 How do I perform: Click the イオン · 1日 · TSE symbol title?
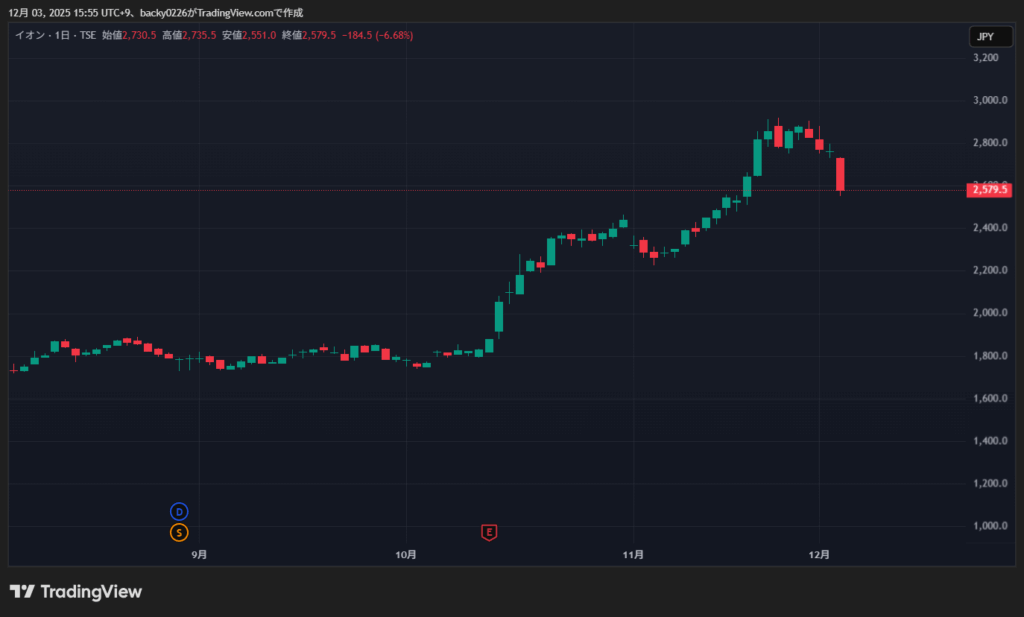point(54,35)
